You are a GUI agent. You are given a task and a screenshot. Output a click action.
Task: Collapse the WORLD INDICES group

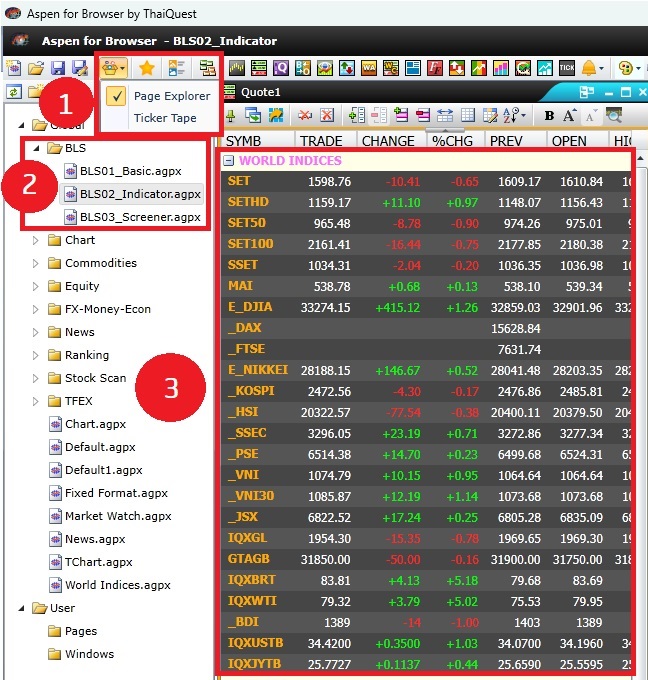point(228,161)
